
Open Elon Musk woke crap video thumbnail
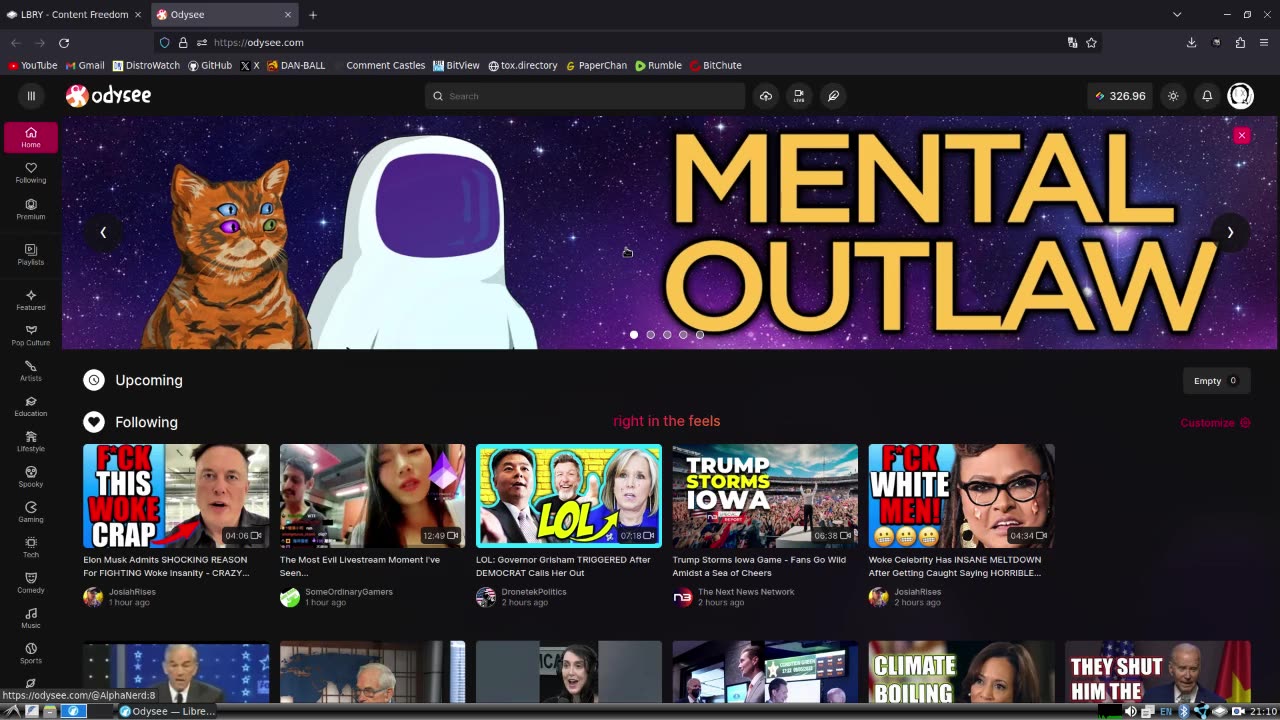[176, 496]
